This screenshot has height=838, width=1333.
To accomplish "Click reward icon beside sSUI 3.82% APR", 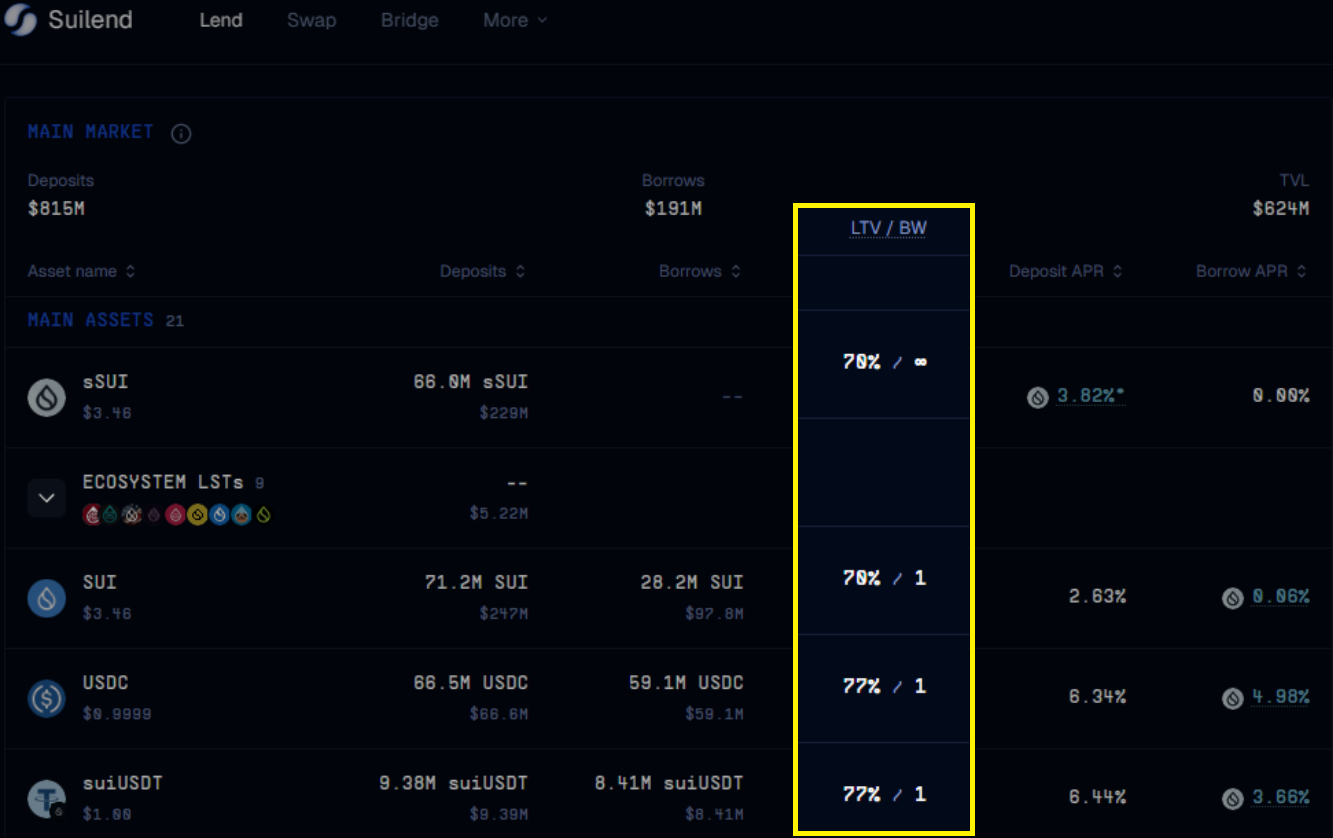I will click(1038, 397).
